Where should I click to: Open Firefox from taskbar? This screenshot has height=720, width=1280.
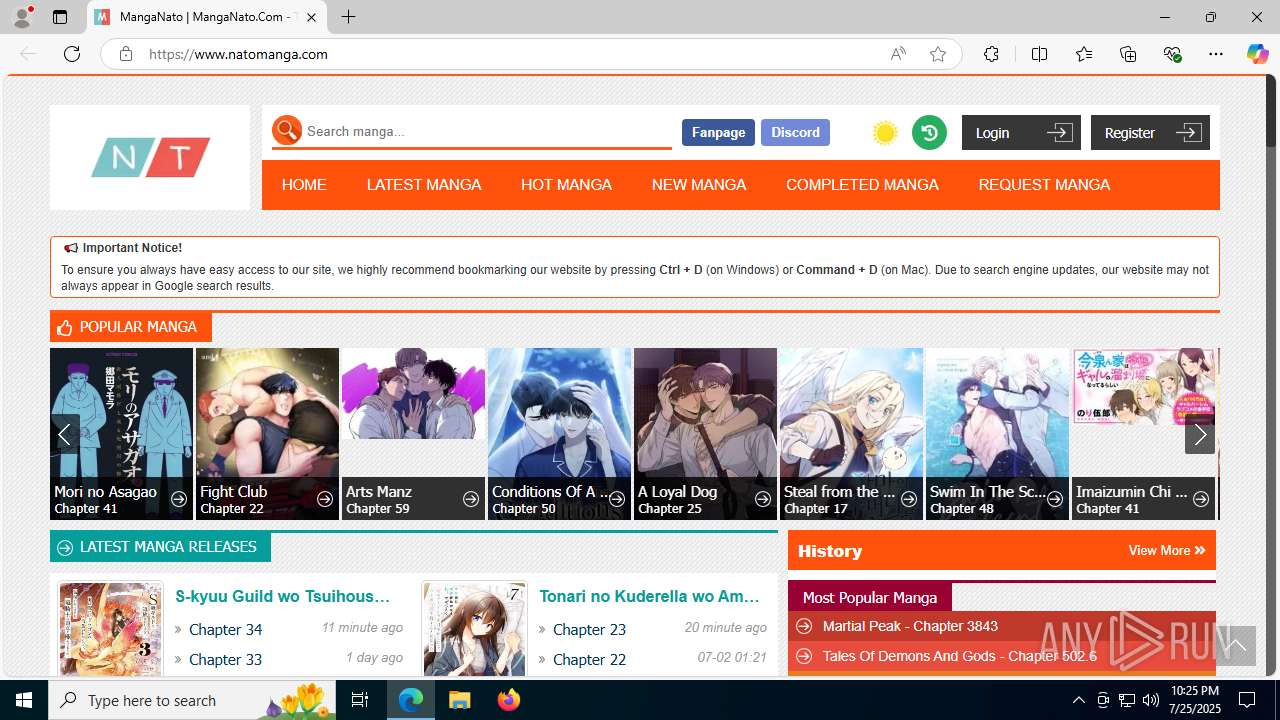[x=509, y=700]
